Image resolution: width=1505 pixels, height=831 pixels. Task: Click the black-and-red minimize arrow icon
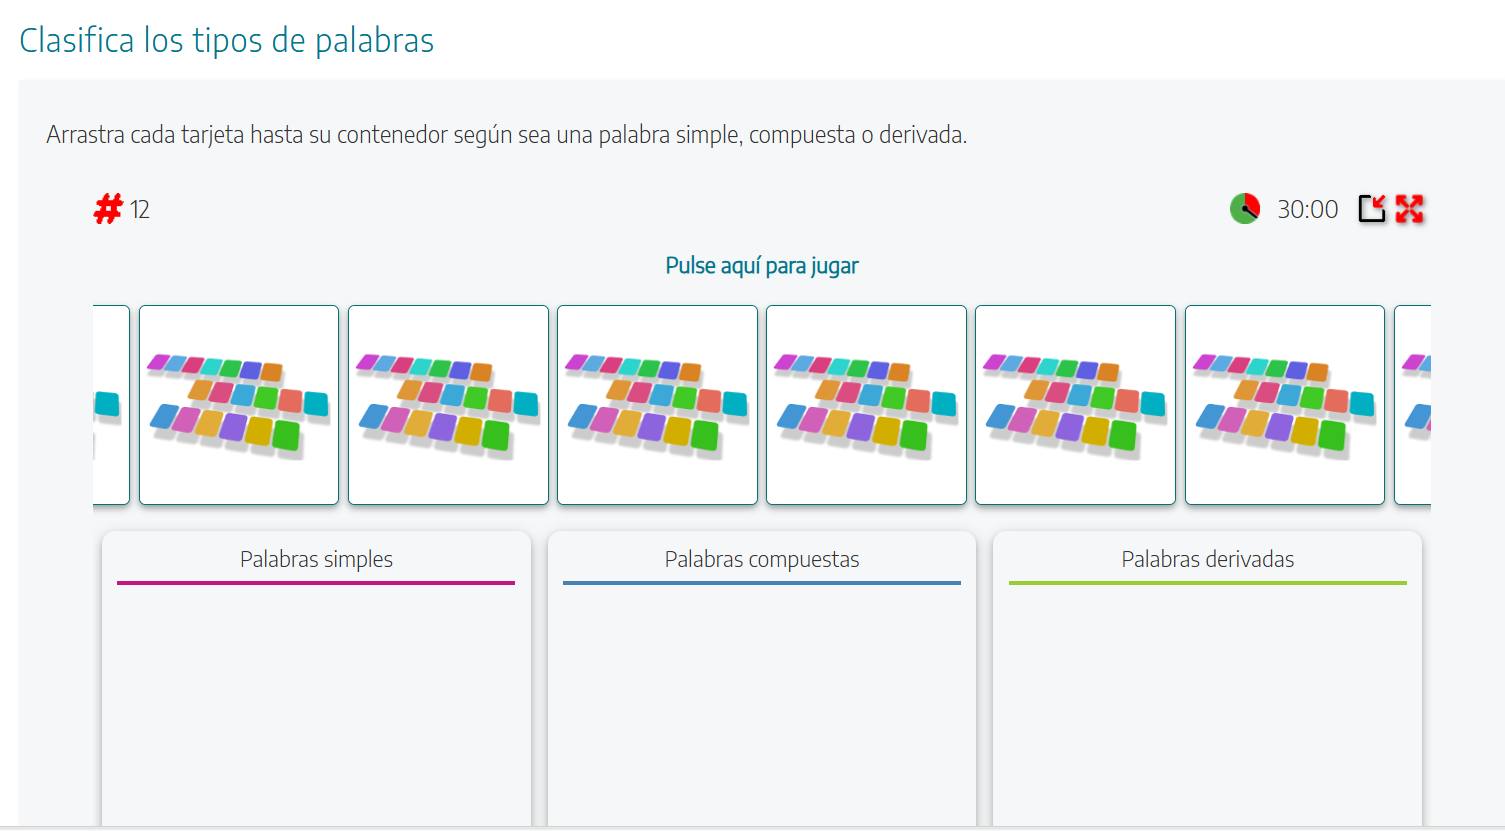click(x=1372, y=209)
